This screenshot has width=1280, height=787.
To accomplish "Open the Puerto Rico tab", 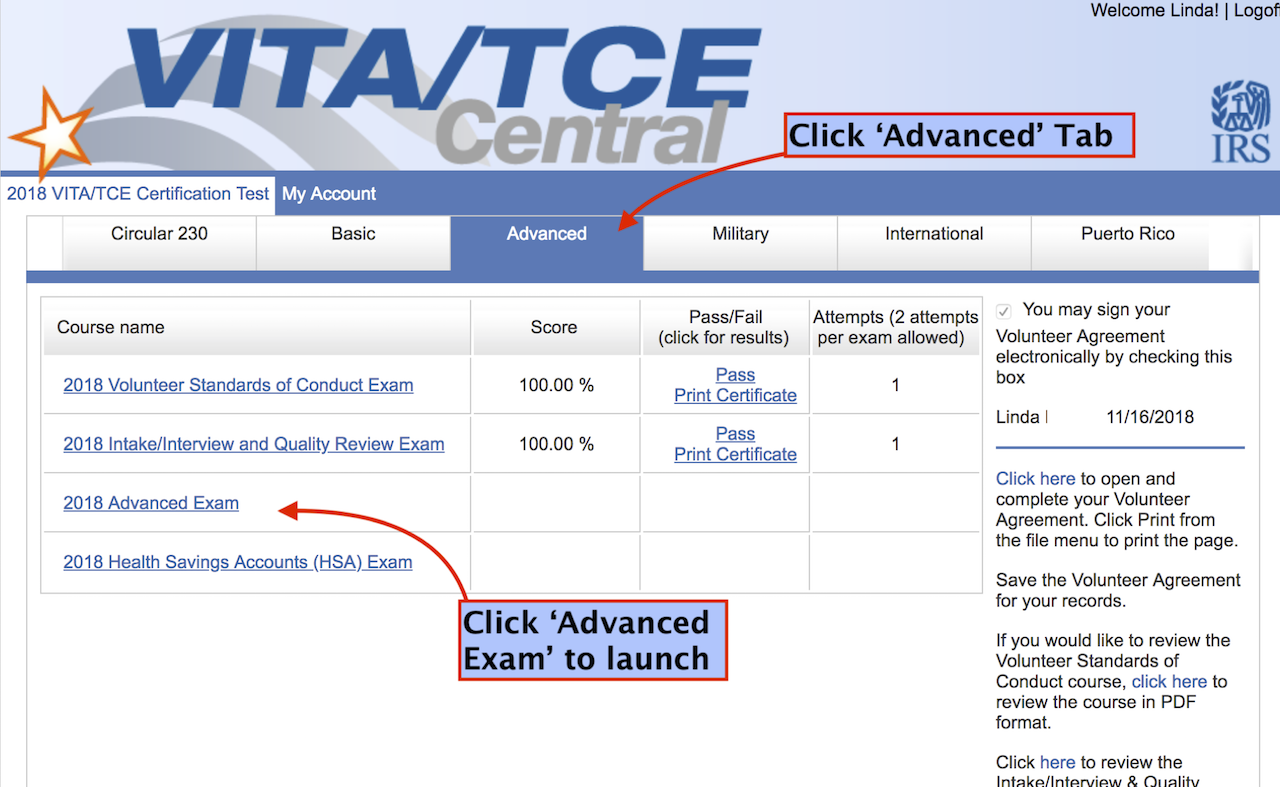I will tap(1128, 241).
